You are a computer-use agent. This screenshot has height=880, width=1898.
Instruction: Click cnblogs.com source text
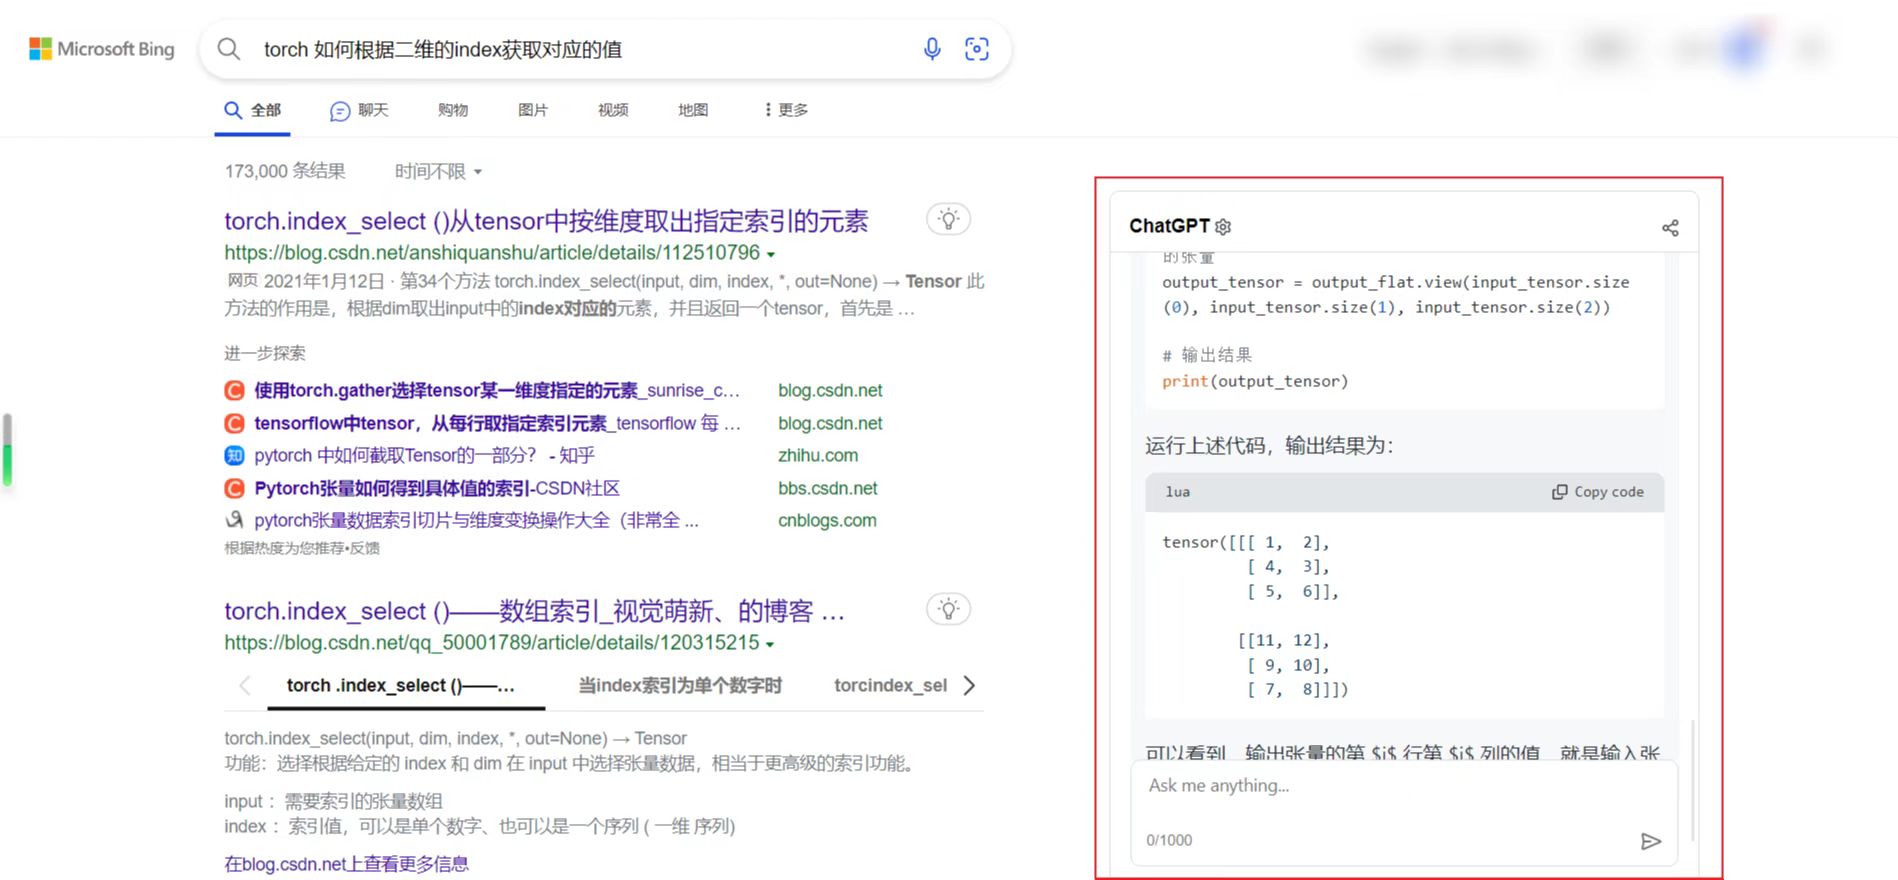[x=827, y=520]
